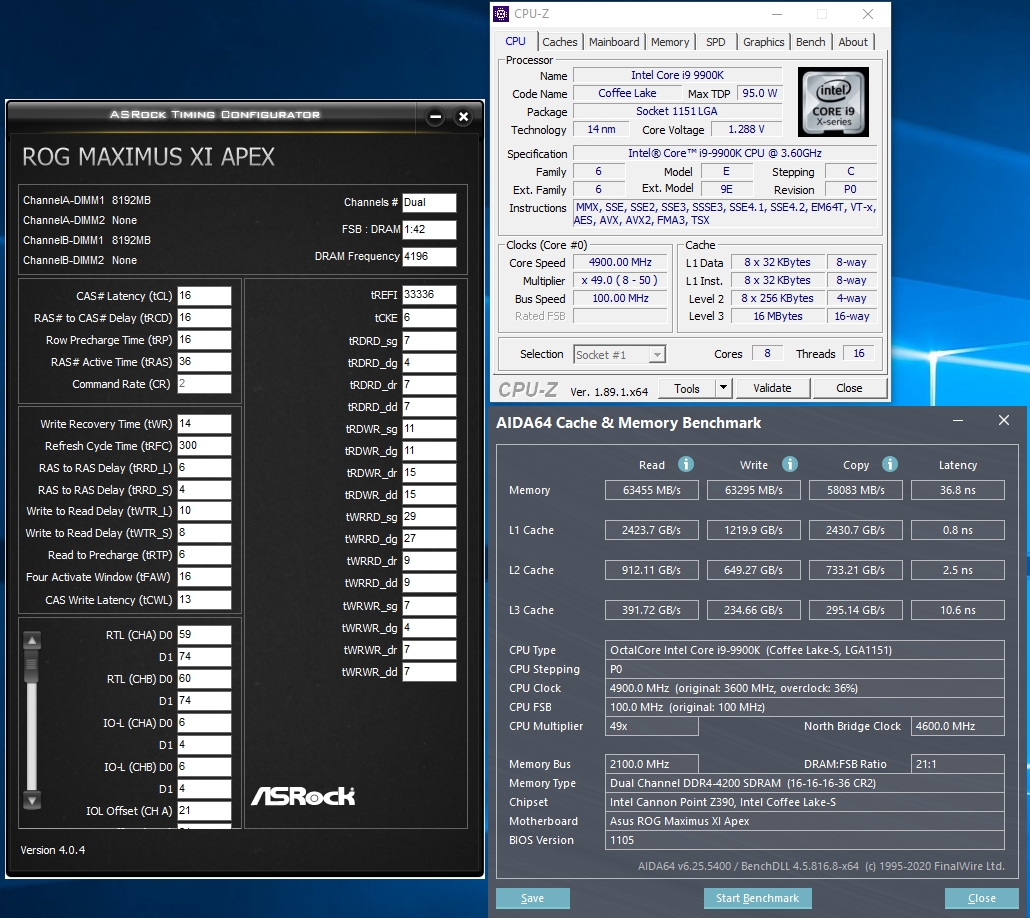1030x918 pixels.
Task: Switch to the Mainboard tab in CPU-Z
Action: tap(614, 42)
